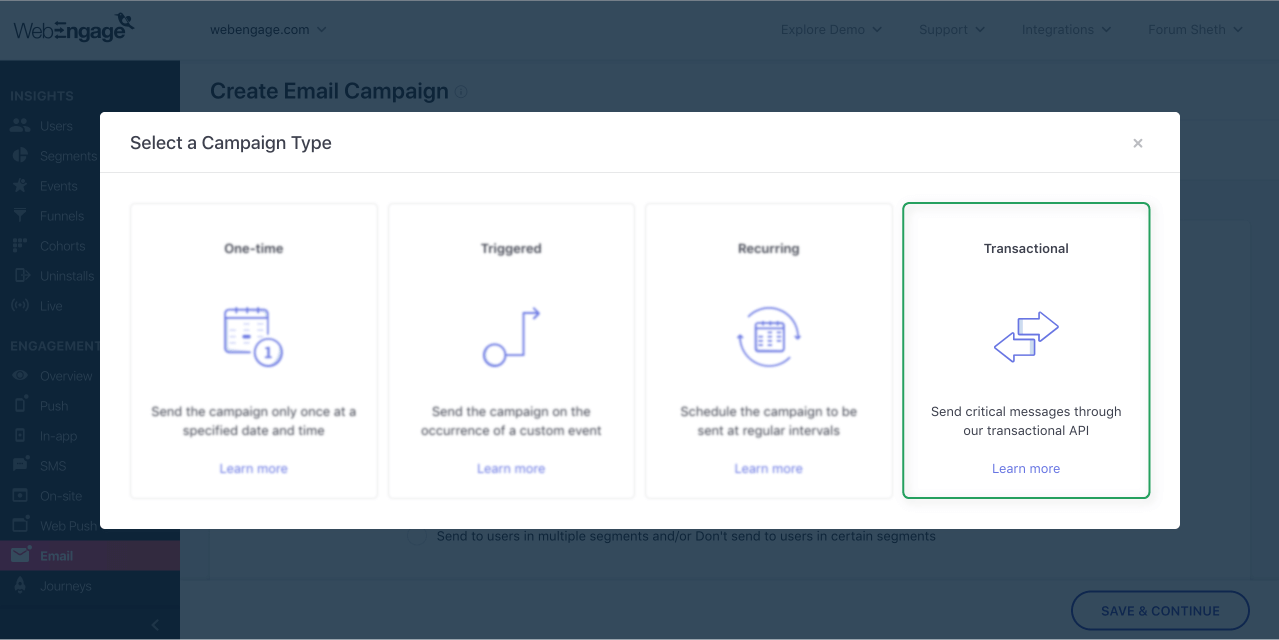Image resolution: width=1279 pixels, height=640 pixels.
Task: Click the Triggered event path icon
Action: point(511,337)
